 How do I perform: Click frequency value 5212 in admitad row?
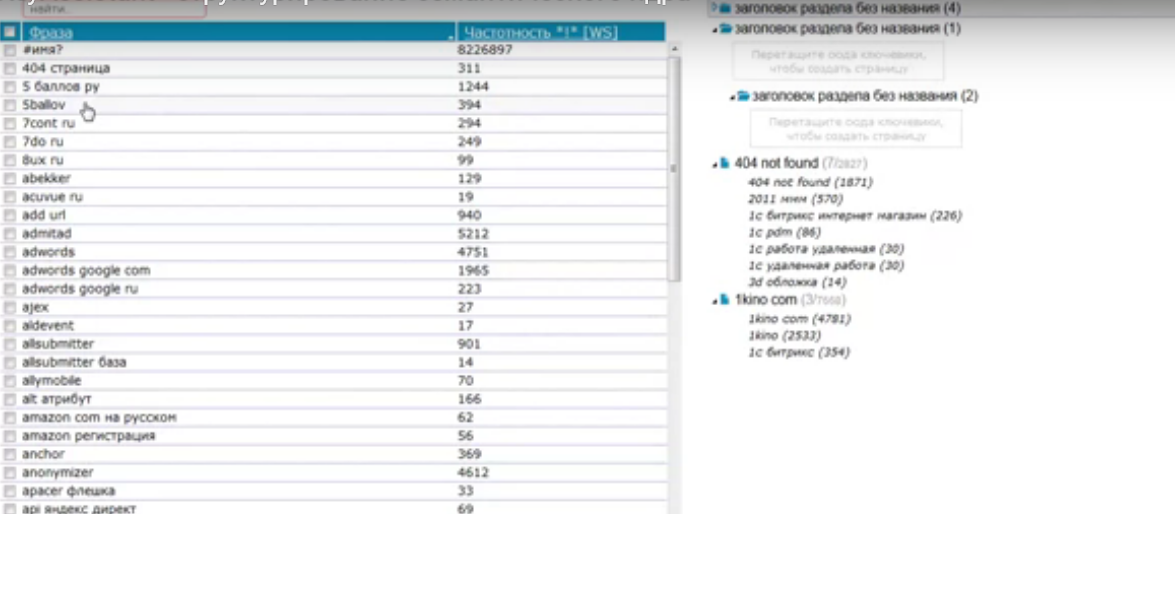pos(473,234)
